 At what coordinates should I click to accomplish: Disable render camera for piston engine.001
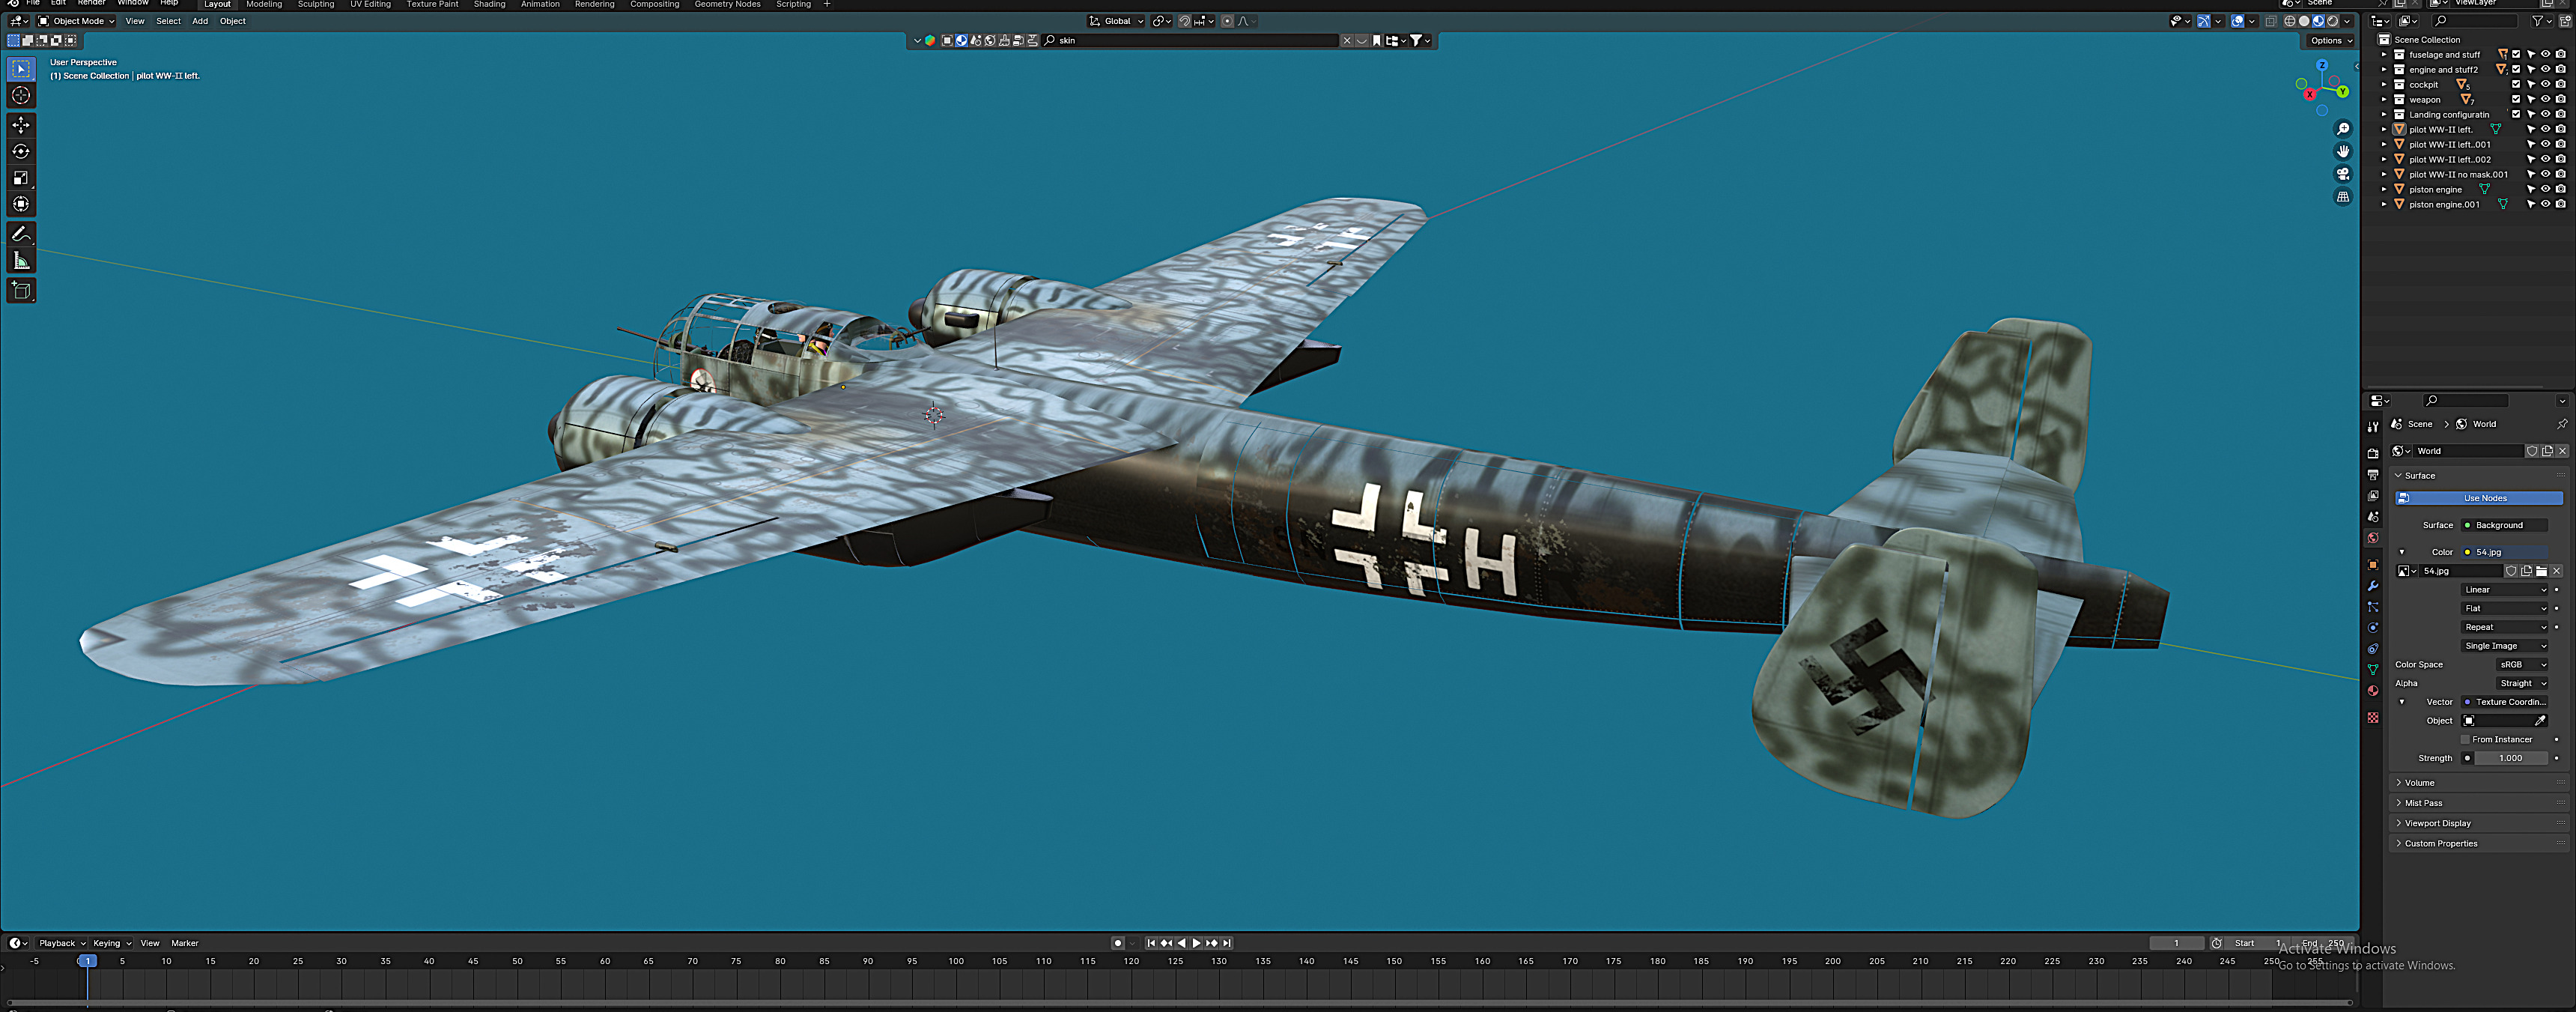point(2560,205)
